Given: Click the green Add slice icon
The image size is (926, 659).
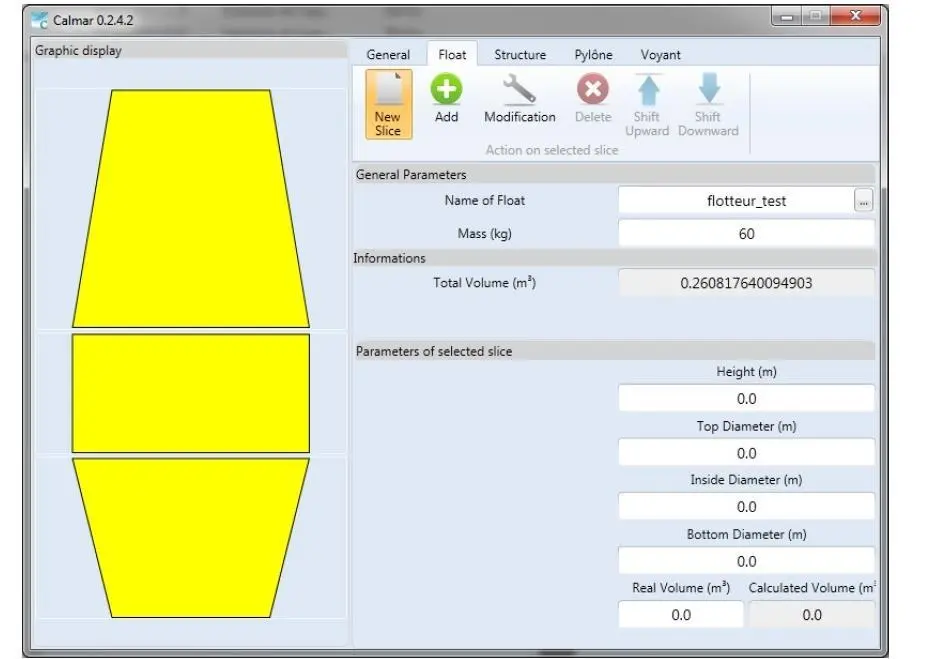Looking at the screenshot, I should [446, 89].
